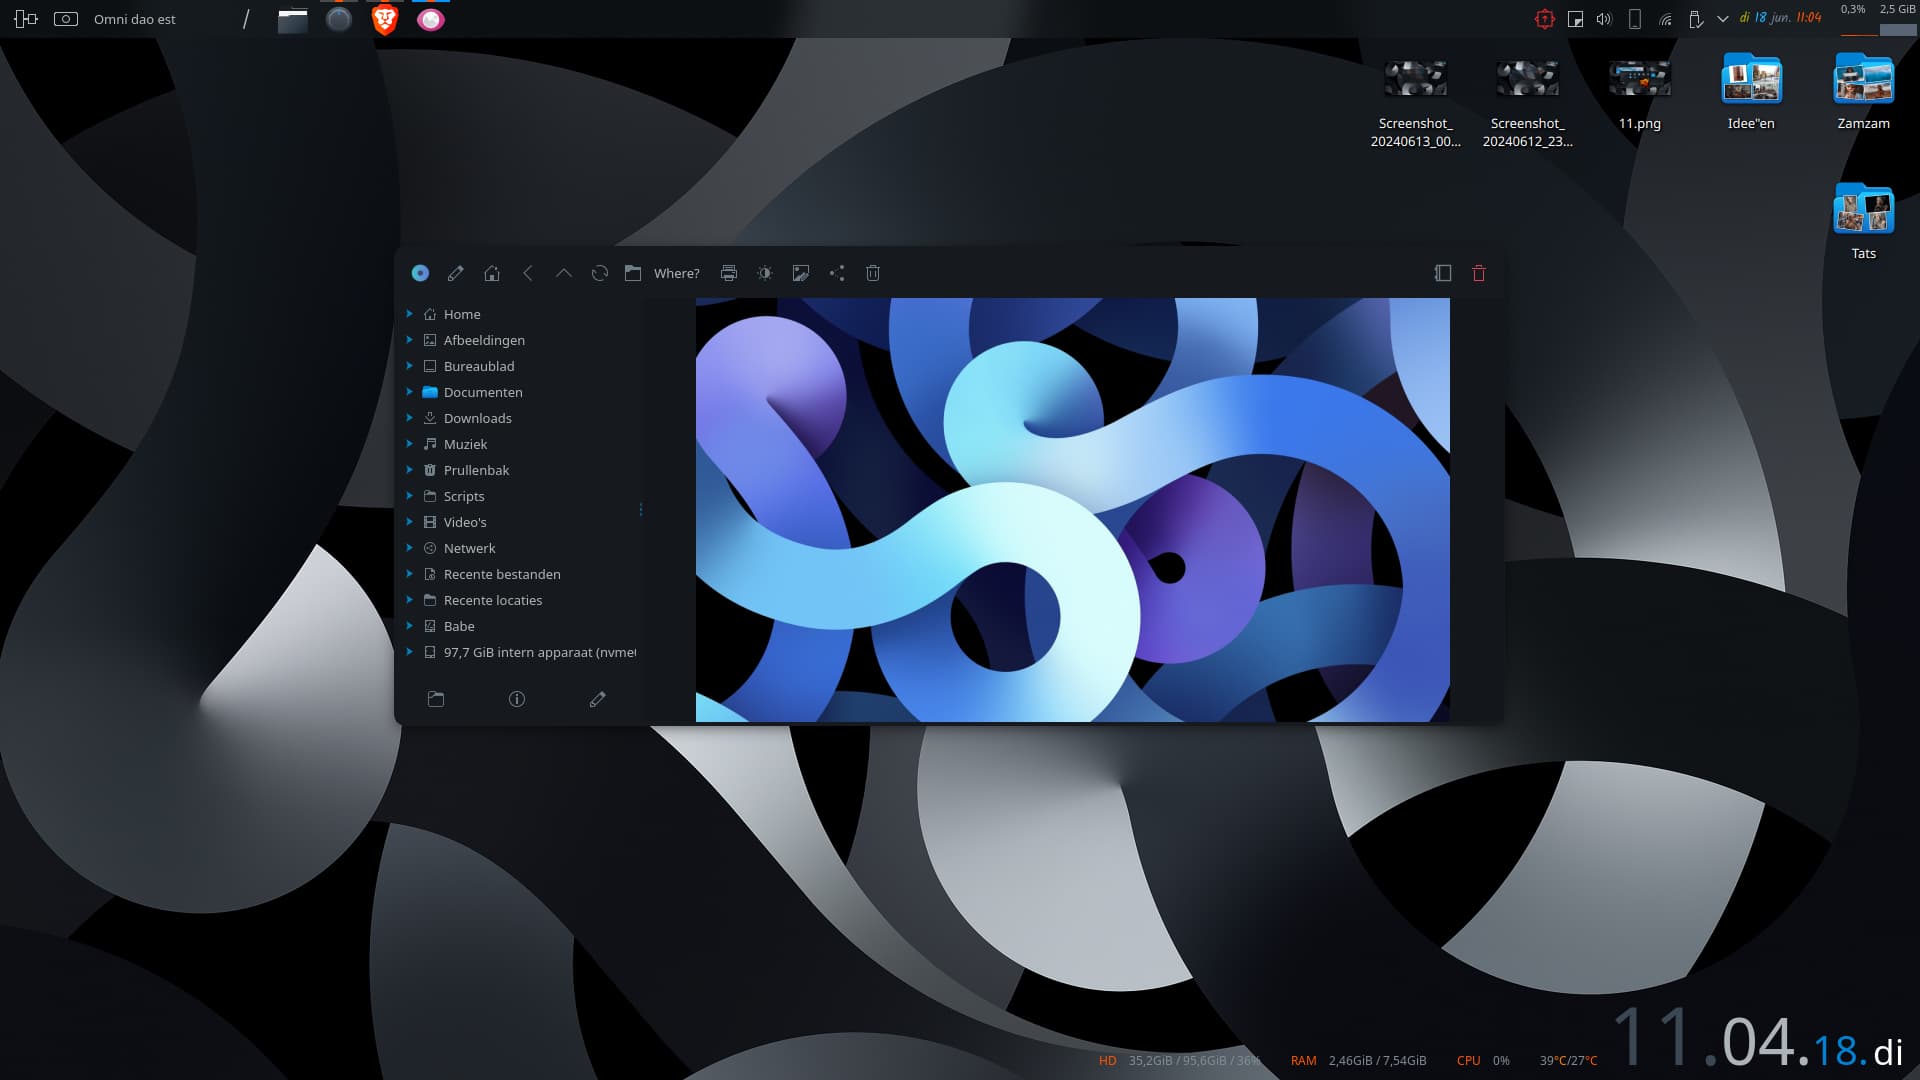The height and width of the screenshot is (1080, 1920).
Task: Select Scripts in the sidebar
Action: click(x=464, y=496)
